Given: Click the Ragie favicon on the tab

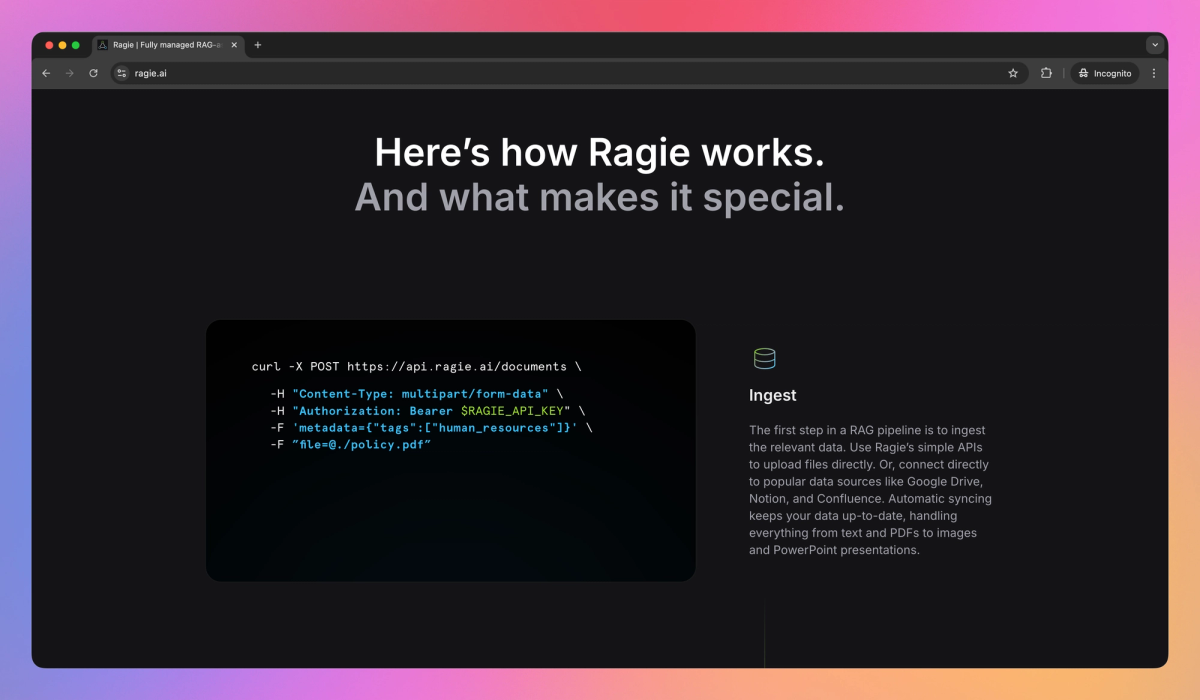Looking at the screenshot, I should click(x=101, y=45).
